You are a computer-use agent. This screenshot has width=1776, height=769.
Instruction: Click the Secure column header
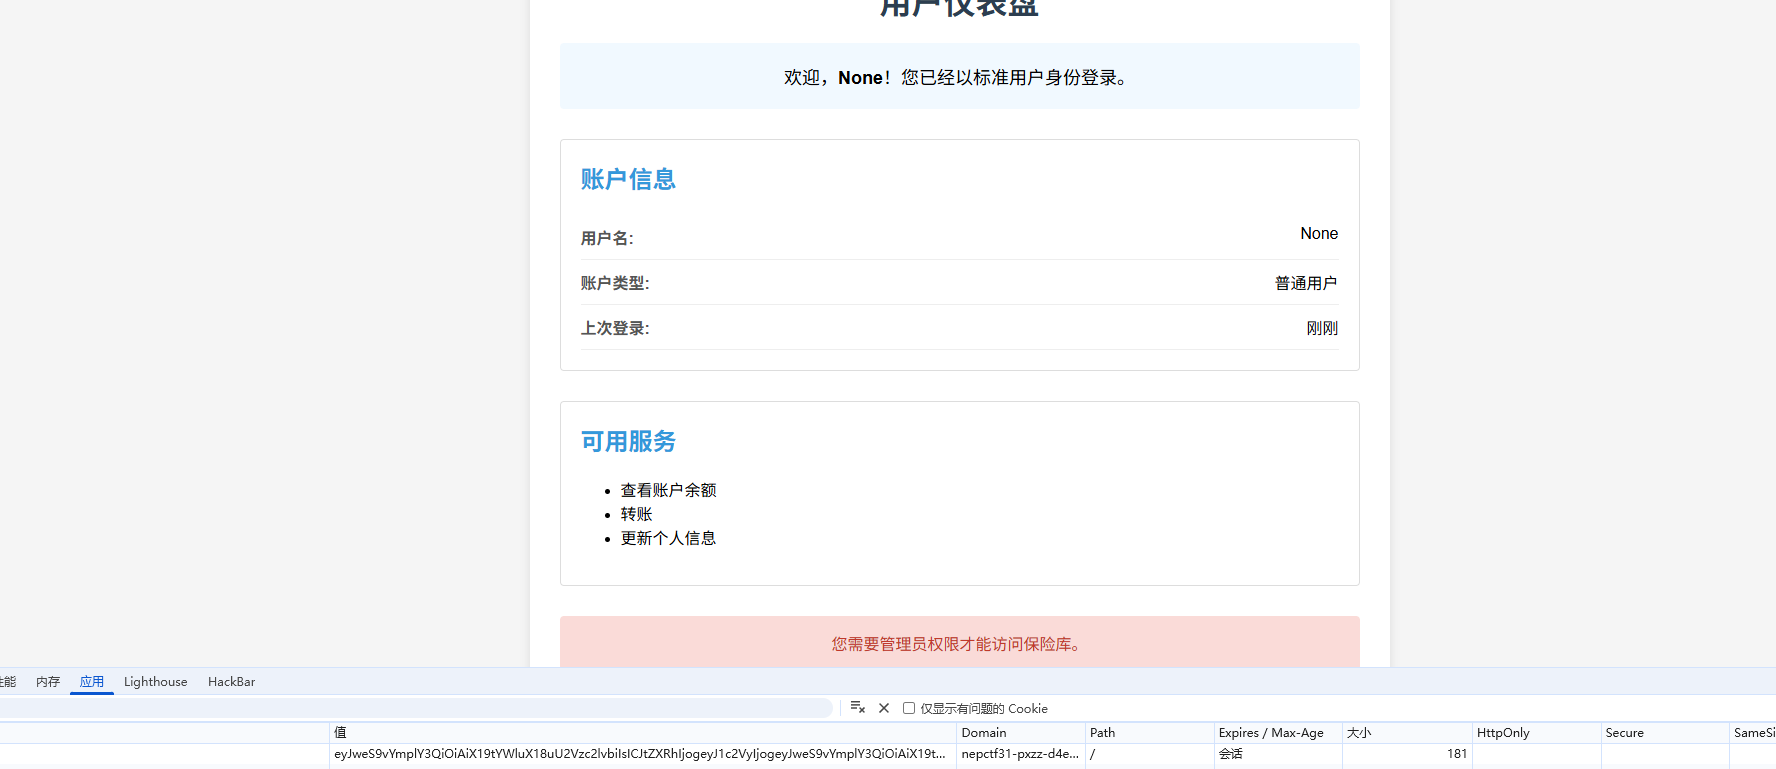coord(1663,733)
